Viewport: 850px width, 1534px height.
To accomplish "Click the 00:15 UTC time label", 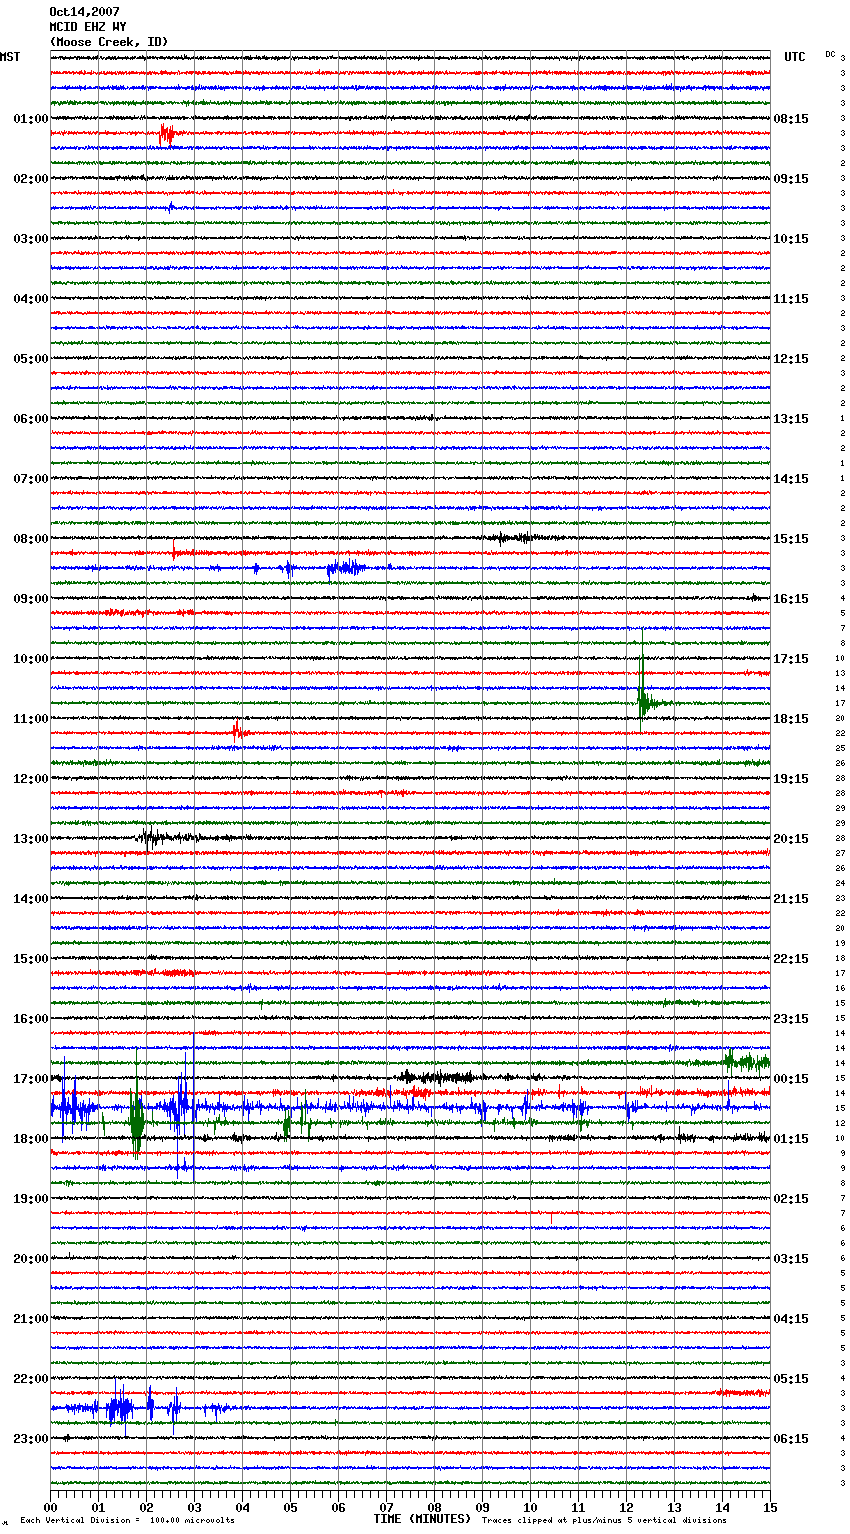I will click(791, 1079).
